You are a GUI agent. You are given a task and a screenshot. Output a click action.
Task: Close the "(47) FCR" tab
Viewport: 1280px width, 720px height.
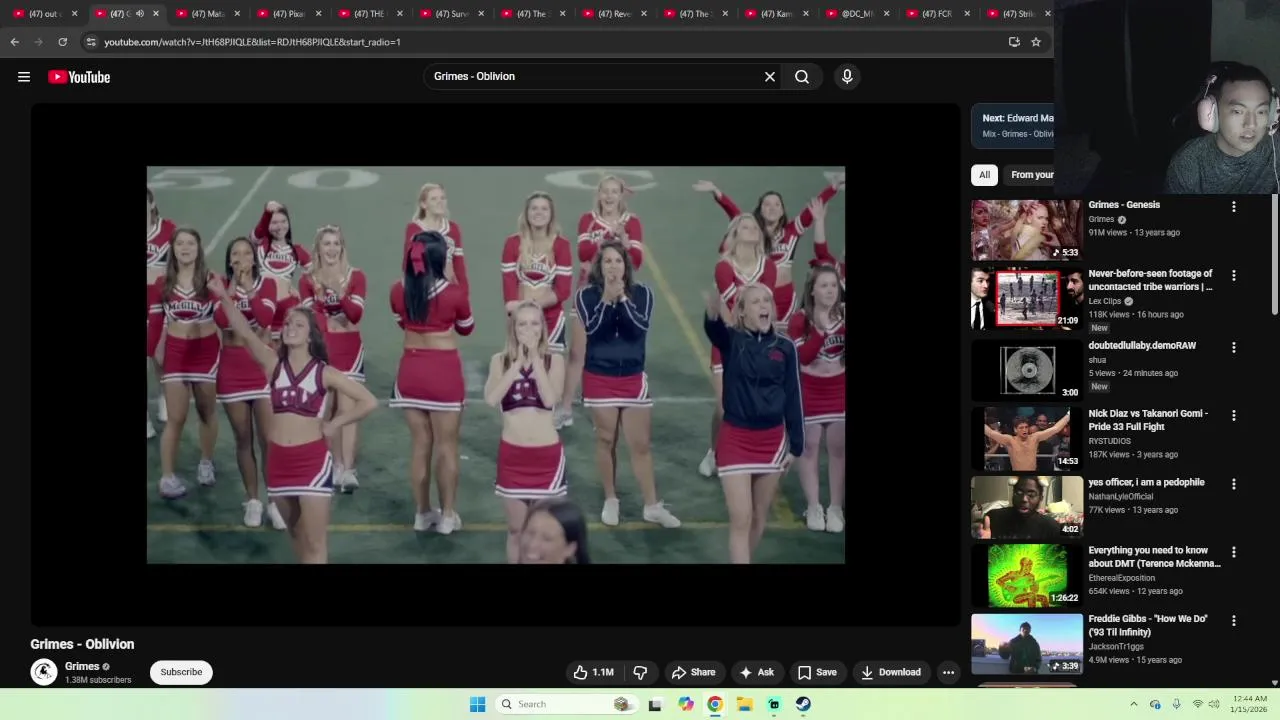[x=969, y=14]
